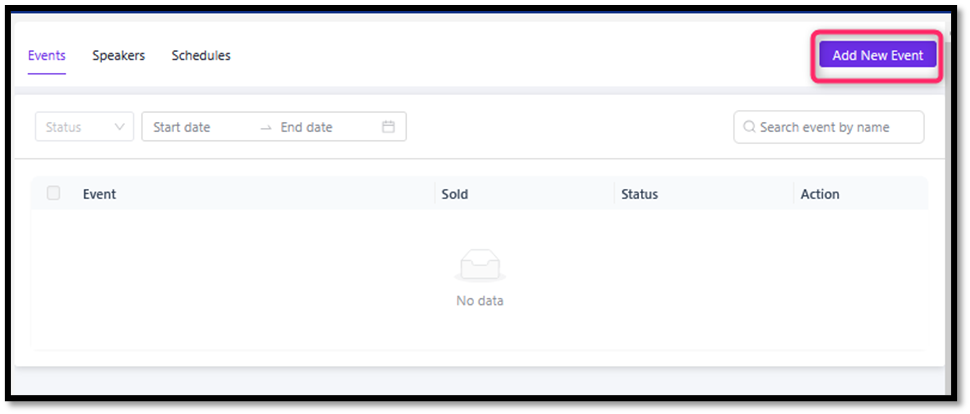Click the vertical scrollbar on right edge
This screenshot has width=970, height=414.
click(x=948, y=200)
